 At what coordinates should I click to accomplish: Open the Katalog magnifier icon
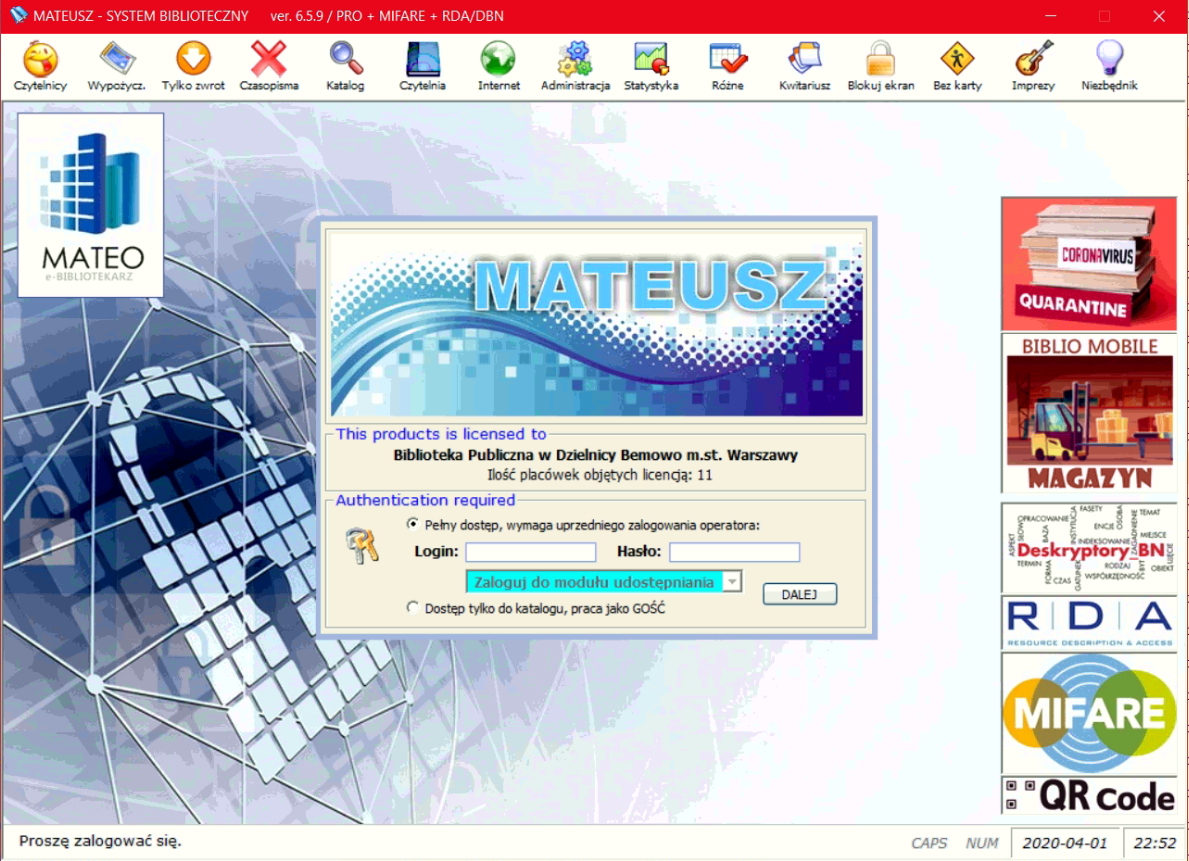(x=346, y=61)
